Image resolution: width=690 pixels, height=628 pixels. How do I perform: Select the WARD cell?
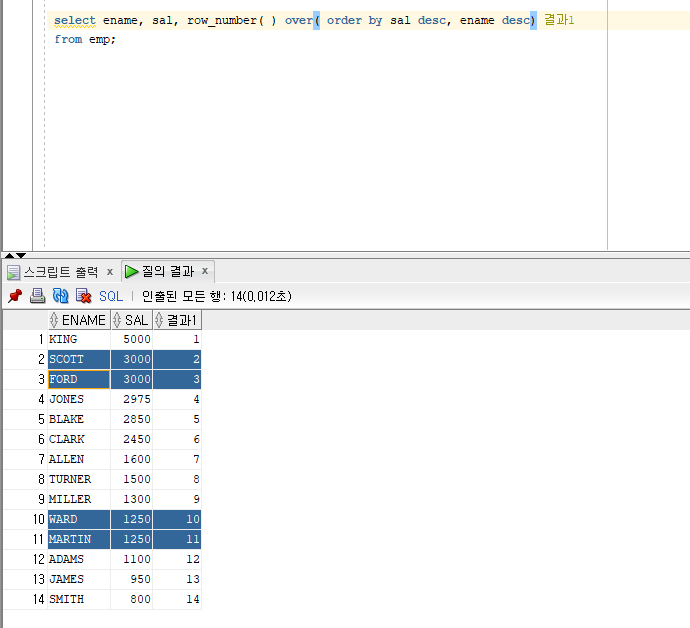pos(79,519)
